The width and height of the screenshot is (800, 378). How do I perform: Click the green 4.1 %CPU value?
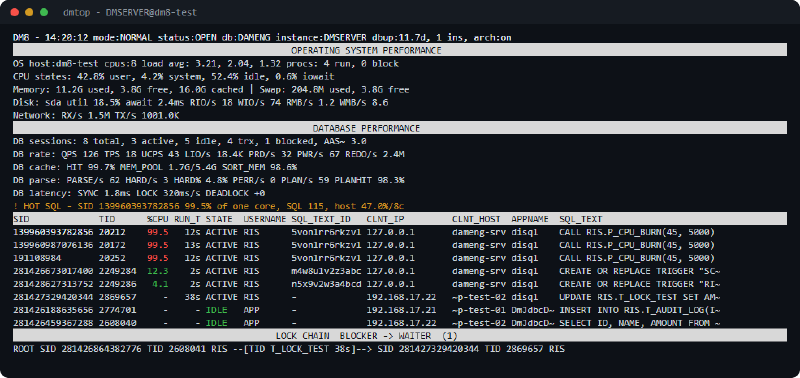pyautogui.click(x=161, y=284)
